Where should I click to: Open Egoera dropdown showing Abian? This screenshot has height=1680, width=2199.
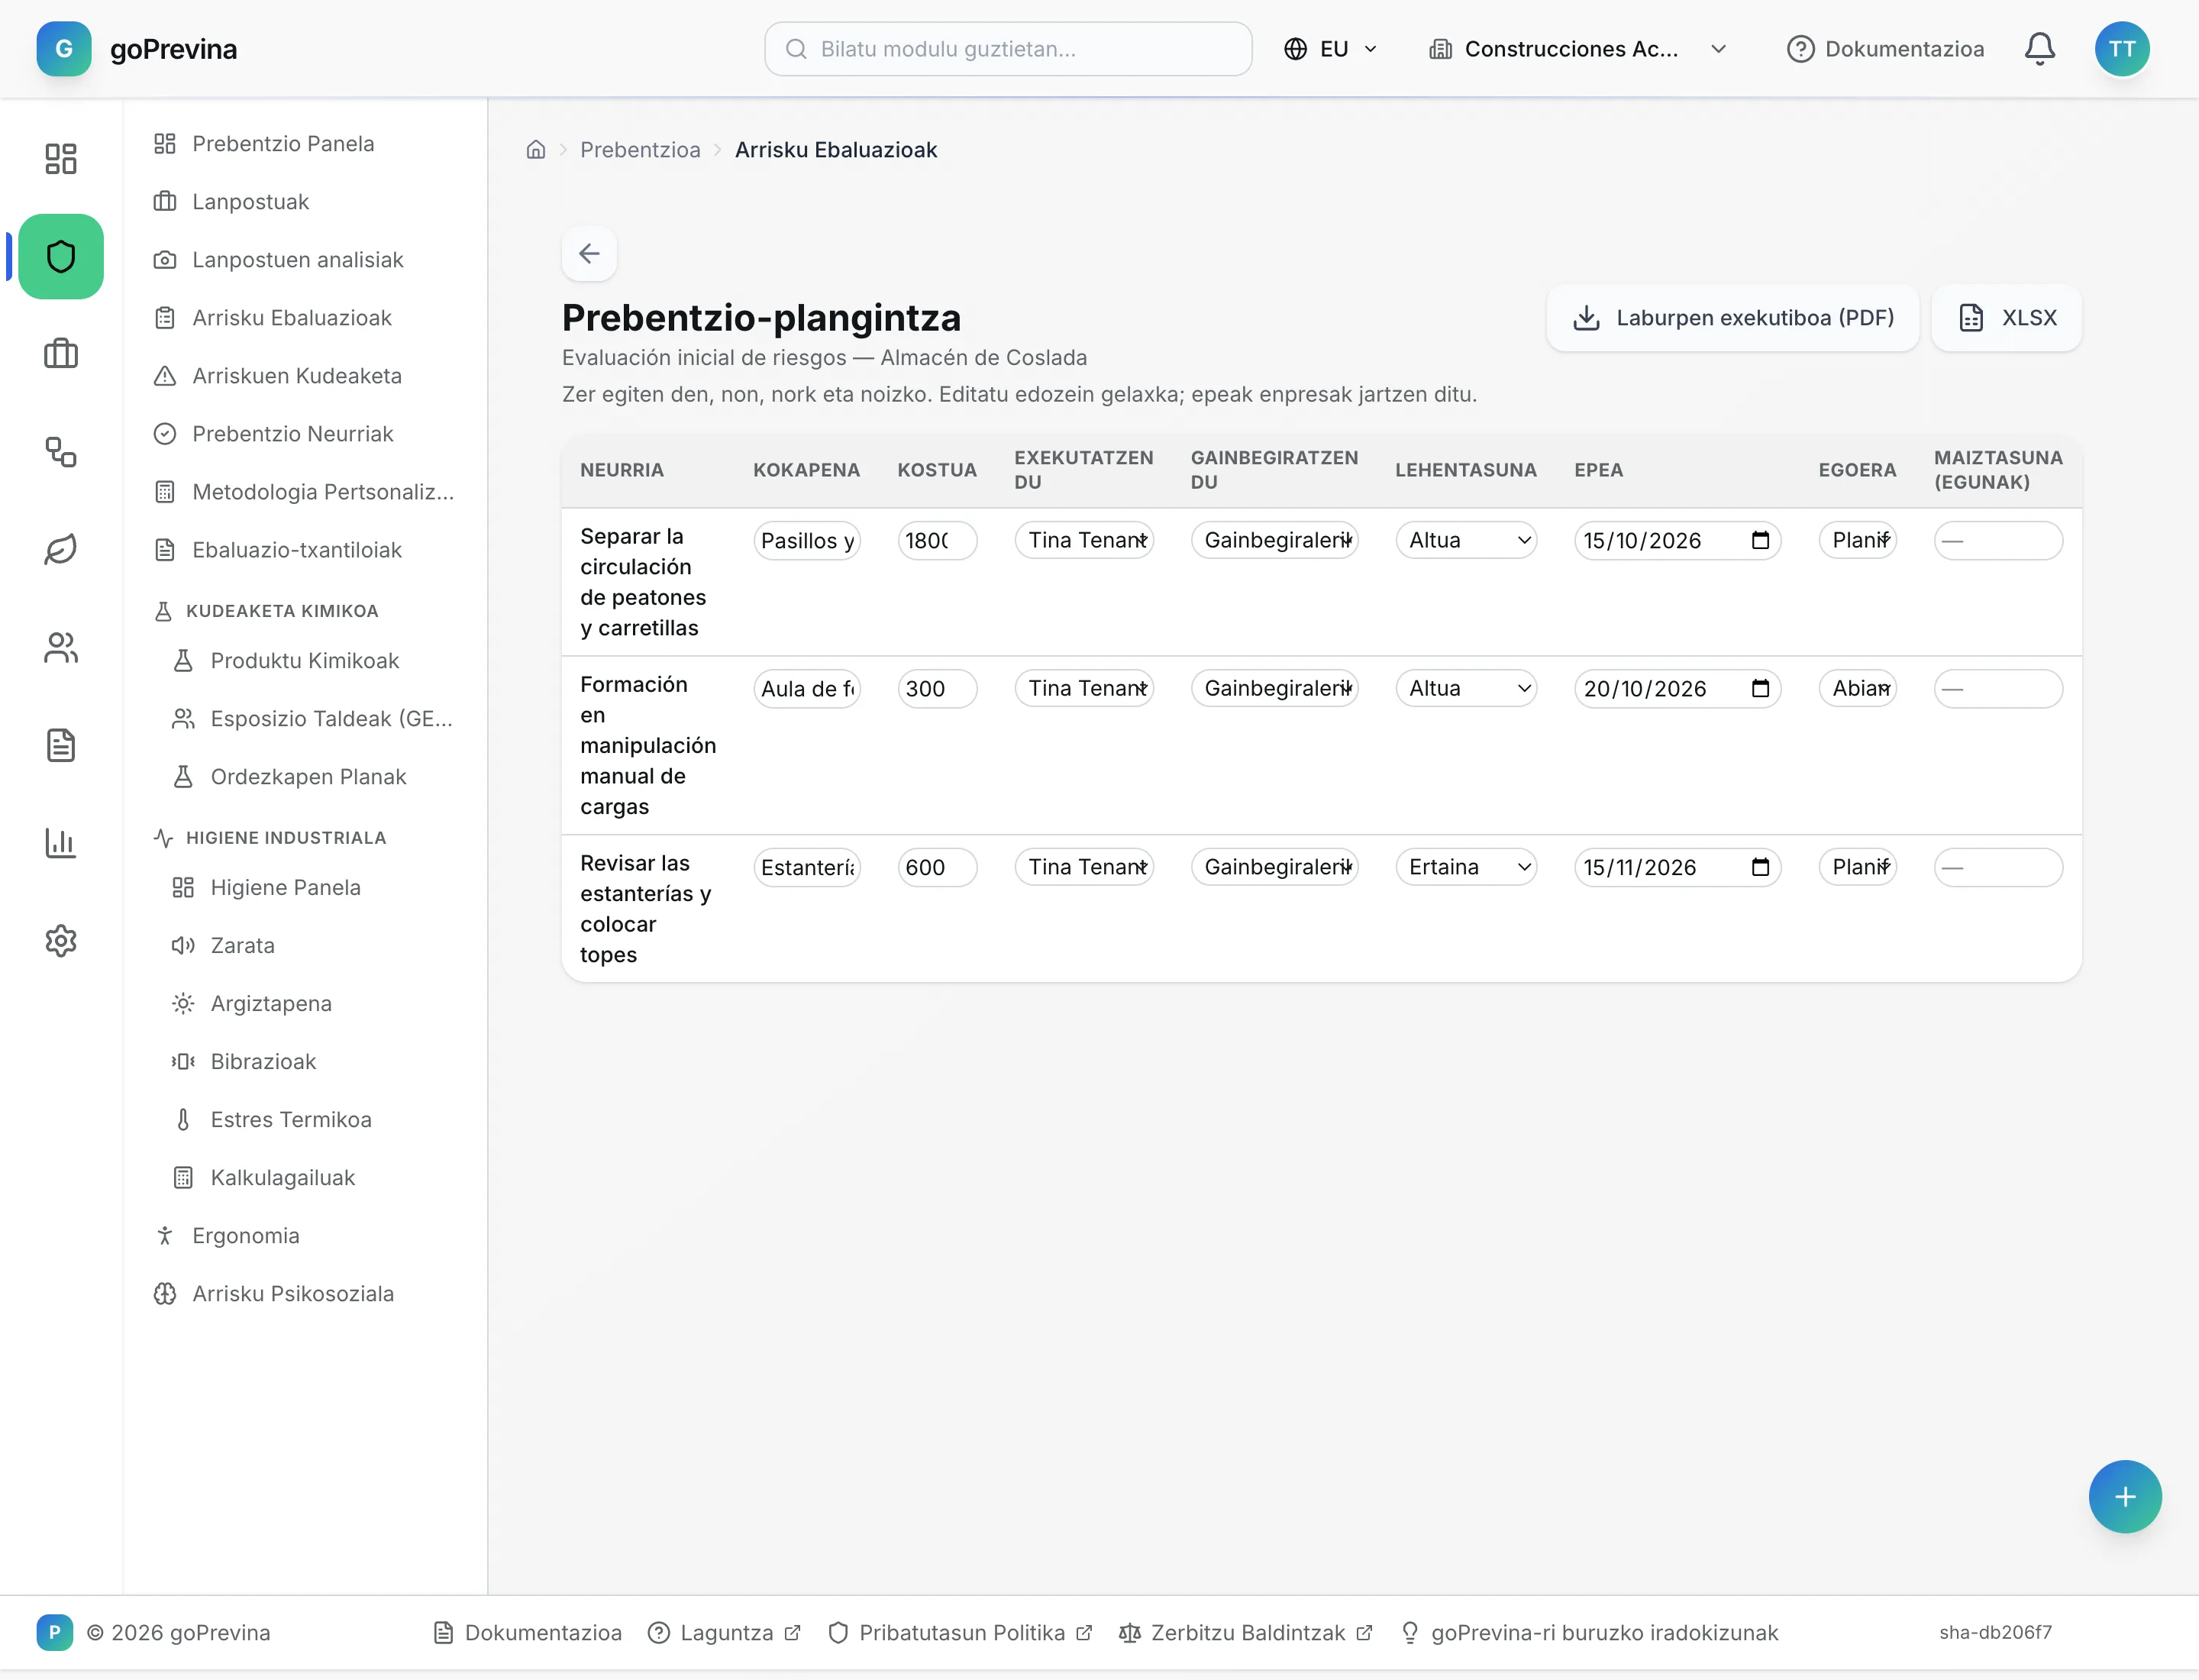click(x=1857, y=689)
